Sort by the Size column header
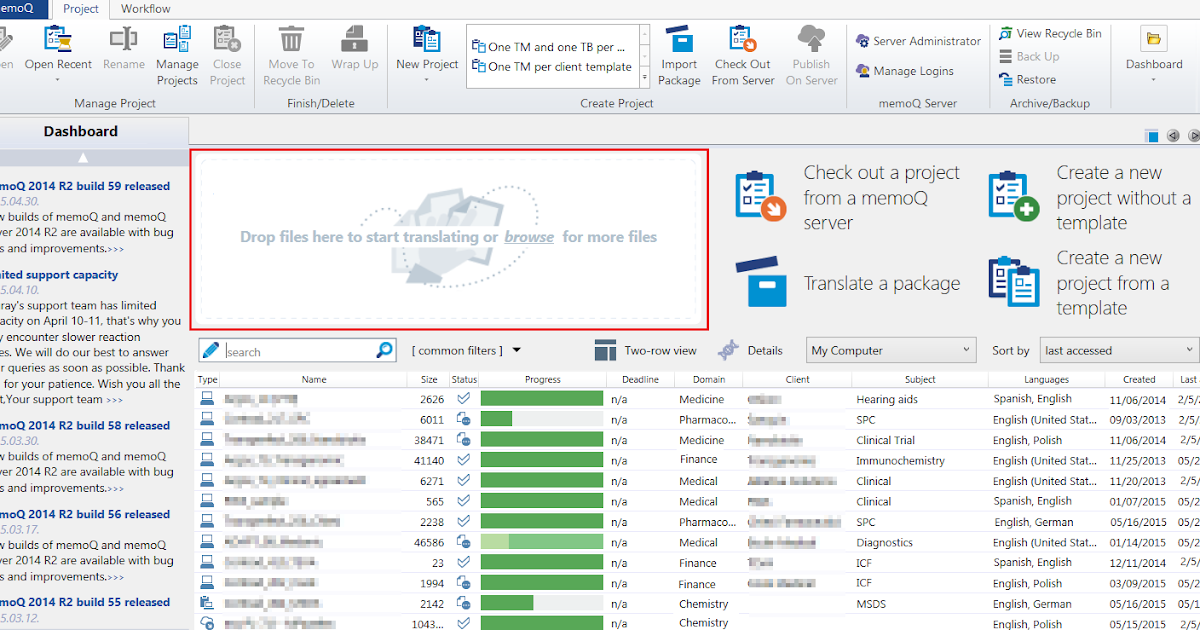The height and width of the screenshot is (630, 1200). click(429, 380)
